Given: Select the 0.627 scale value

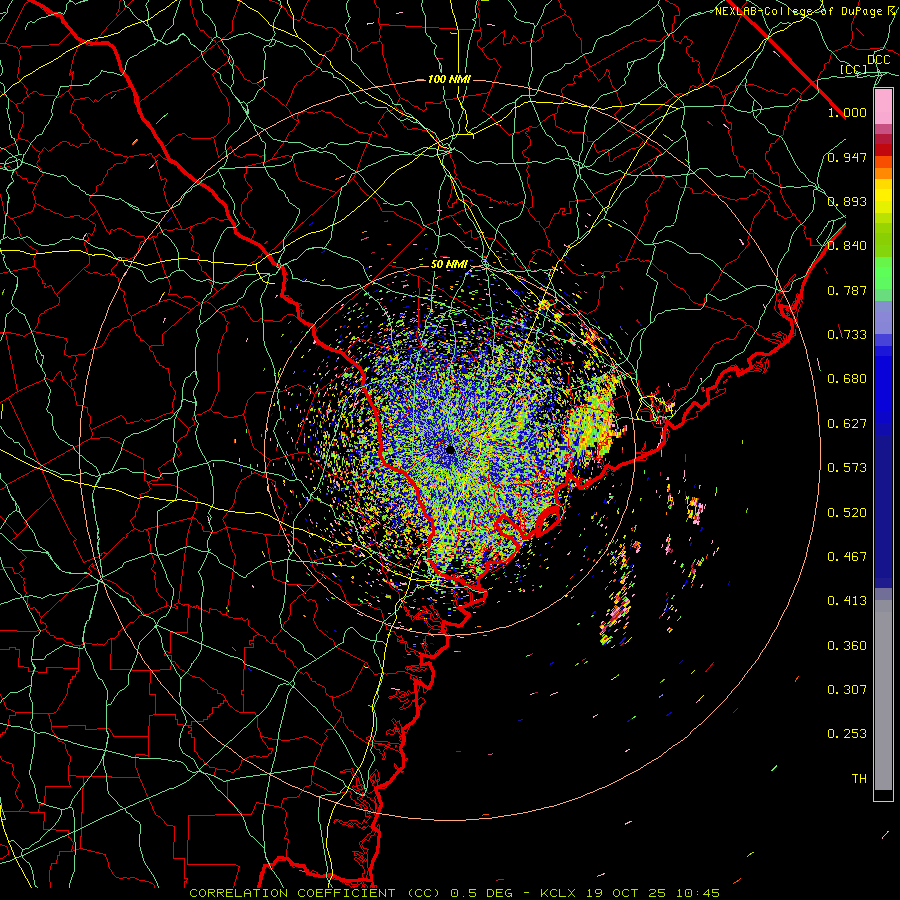Looking at the screenshot, I should (847, 424).
